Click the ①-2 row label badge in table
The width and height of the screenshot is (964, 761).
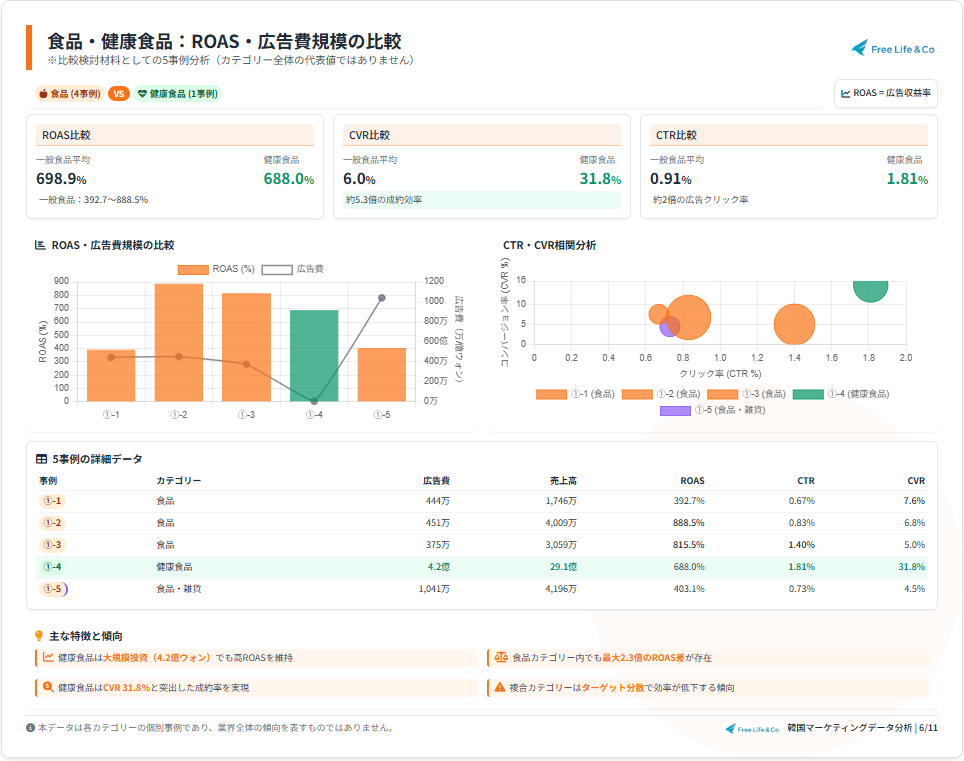coord(52,523)
